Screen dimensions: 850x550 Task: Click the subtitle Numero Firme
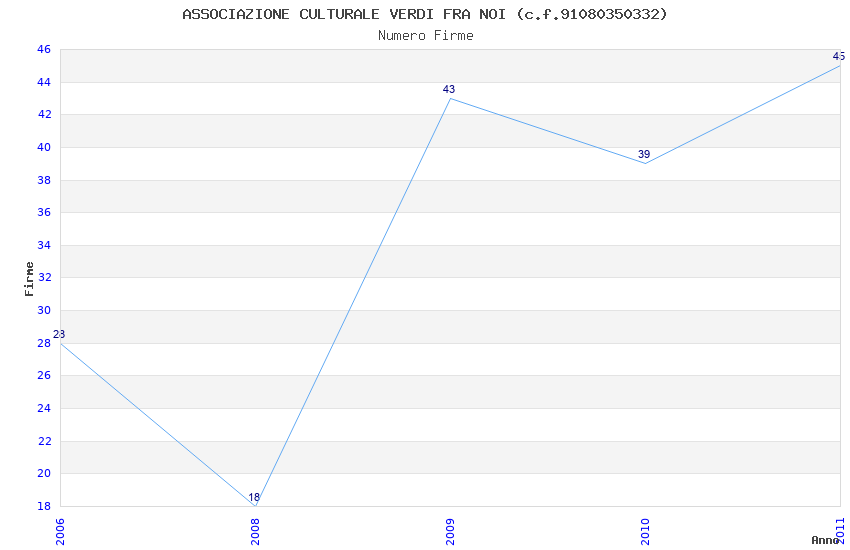point(426,36)
